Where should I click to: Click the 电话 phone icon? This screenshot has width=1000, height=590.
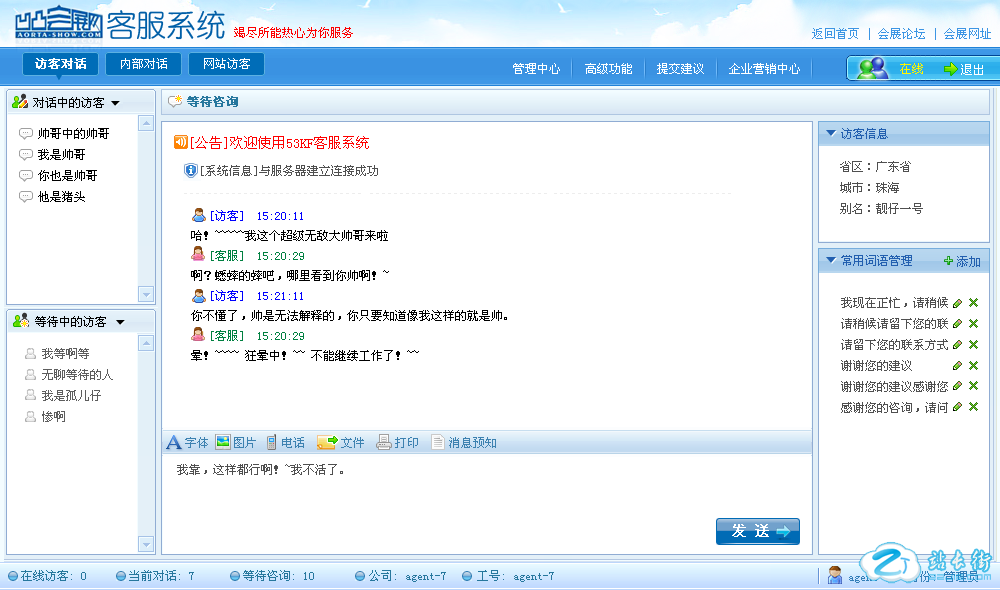(x=285, y=443)
